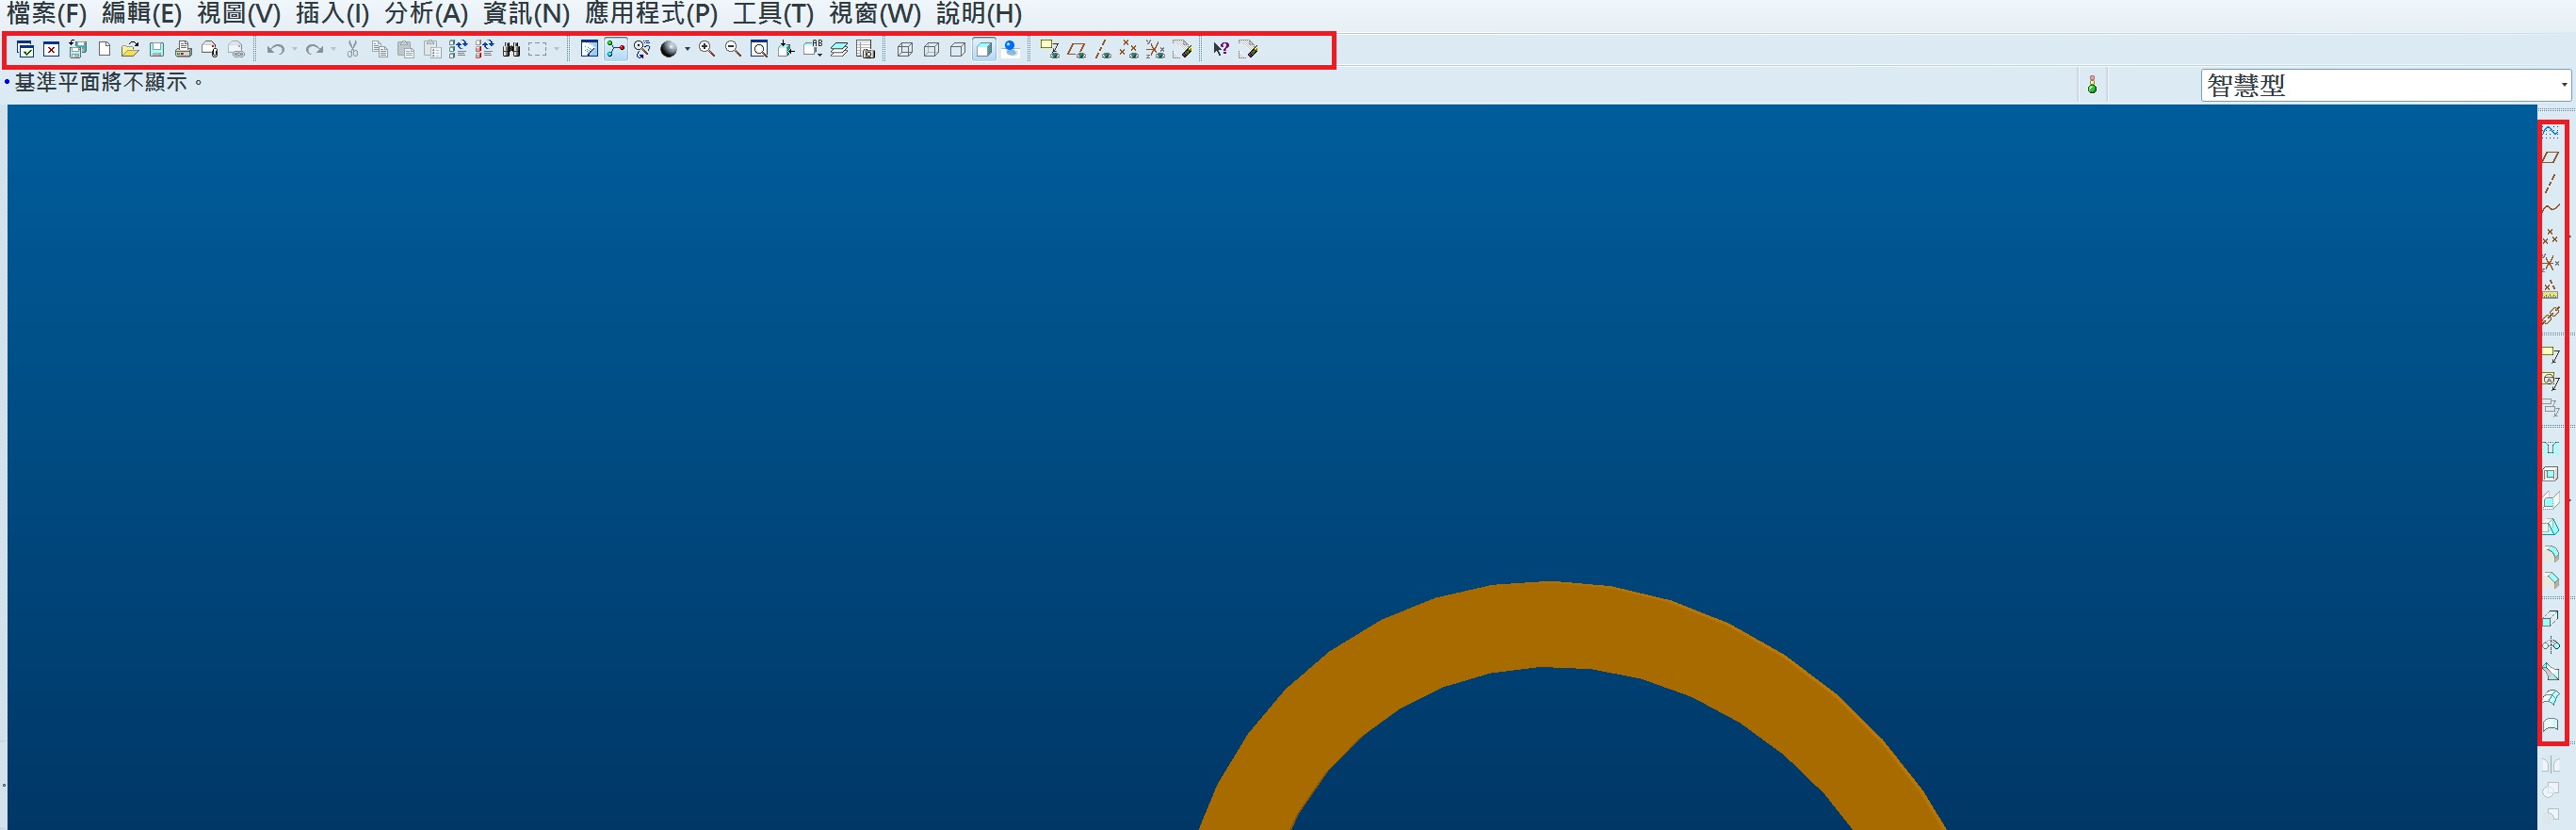Select inside box with dashed rectangle icon
This screenshot has height=830, width=2576.
pos(537,49)
